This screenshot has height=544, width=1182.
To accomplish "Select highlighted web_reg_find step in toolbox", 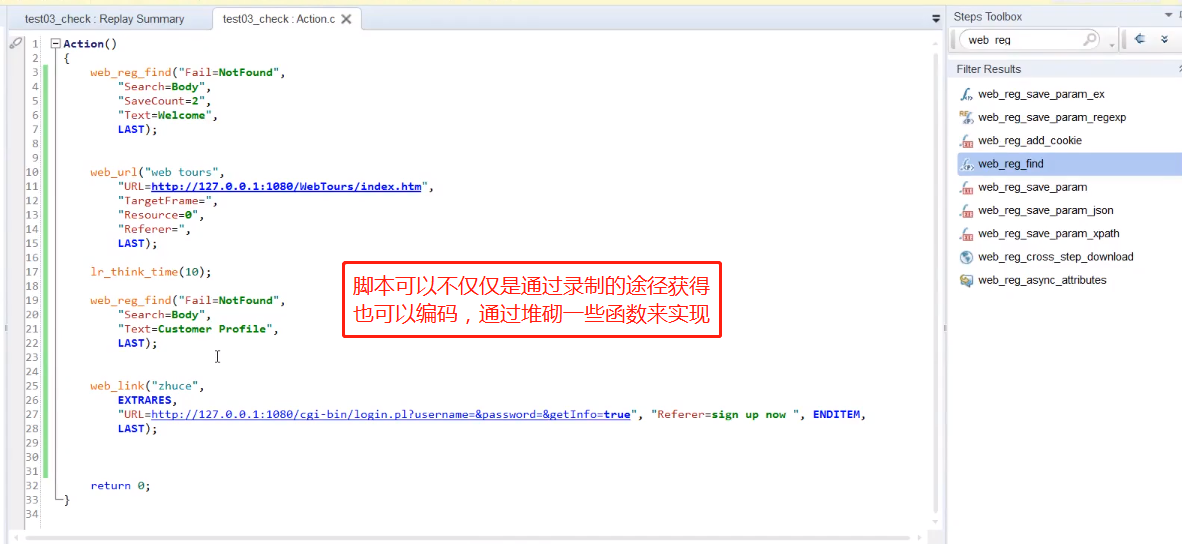I will click(1069, 164).
